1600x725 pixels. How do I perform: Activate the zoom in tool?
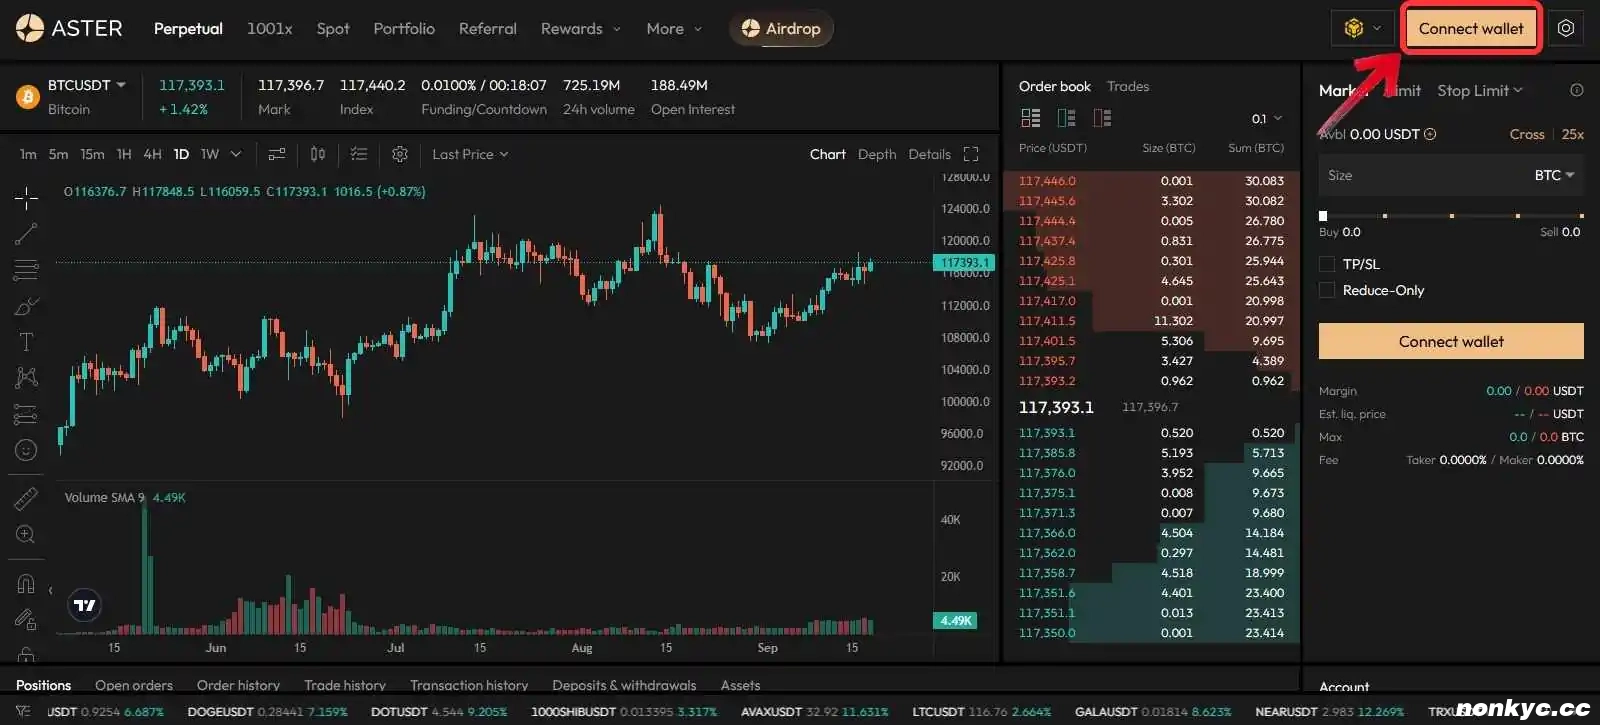(x=26, y=534)
